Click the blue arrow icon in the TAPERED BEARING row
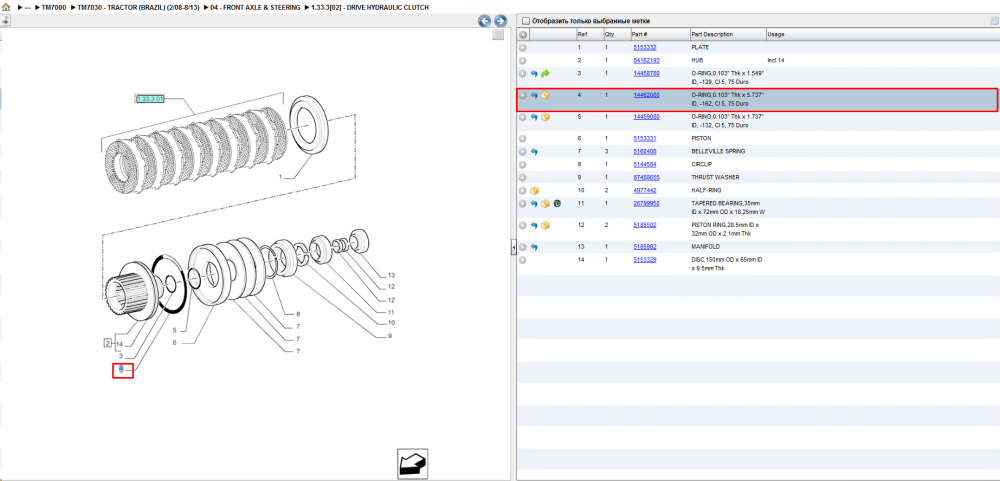The height and width of the screenshot is (481, 1000). click(534, 204)
